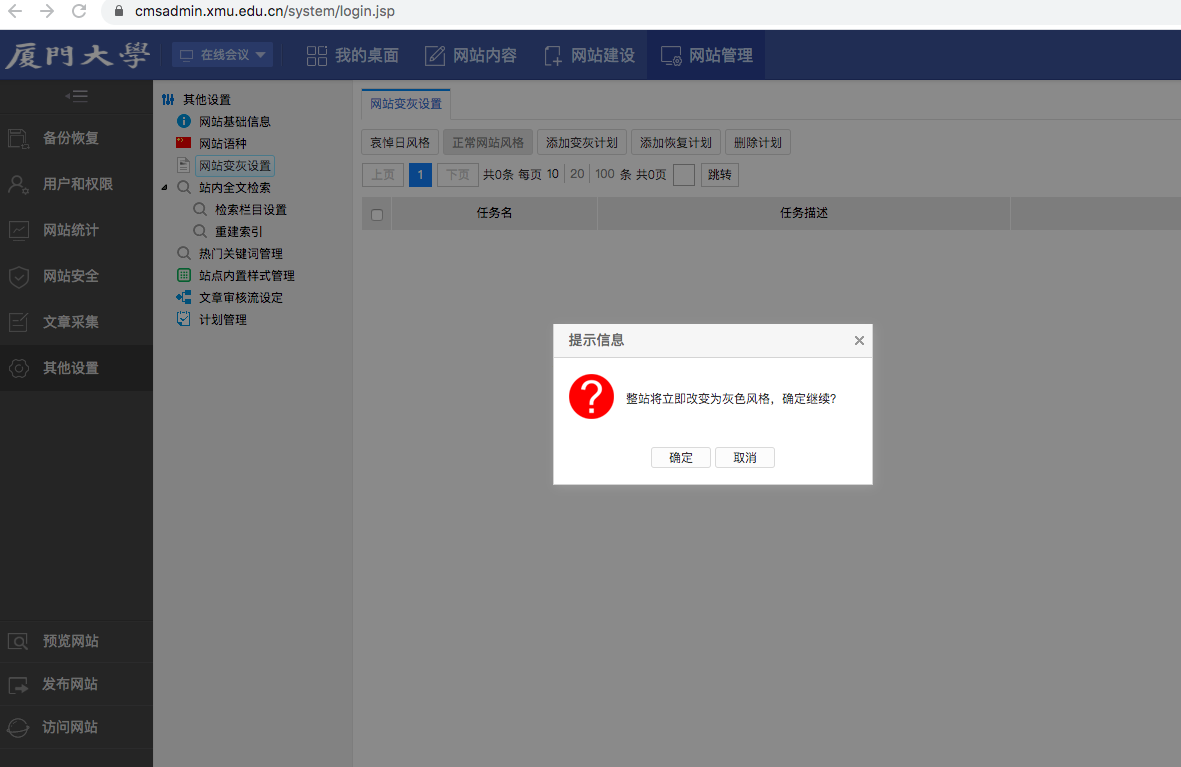
Task: Click the 访问网站 icon
Action: point(19,727)
